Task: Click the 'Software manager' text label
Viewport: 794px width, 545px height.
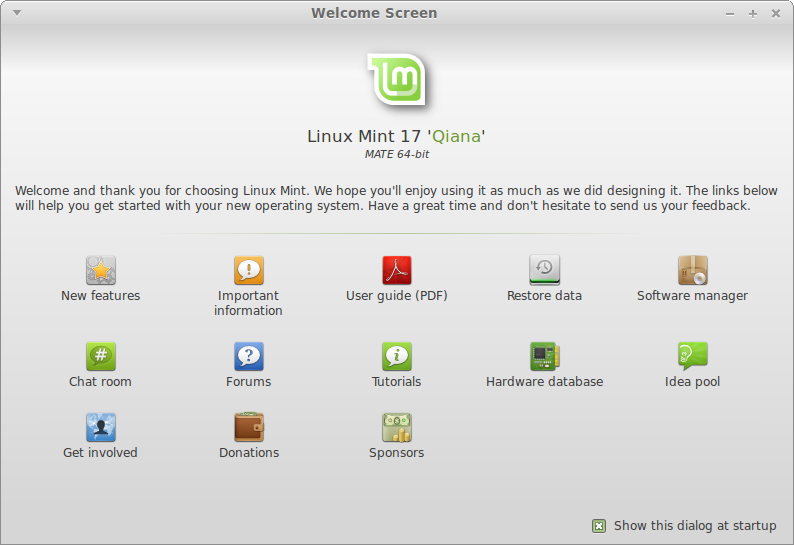Action: point(692,296)
